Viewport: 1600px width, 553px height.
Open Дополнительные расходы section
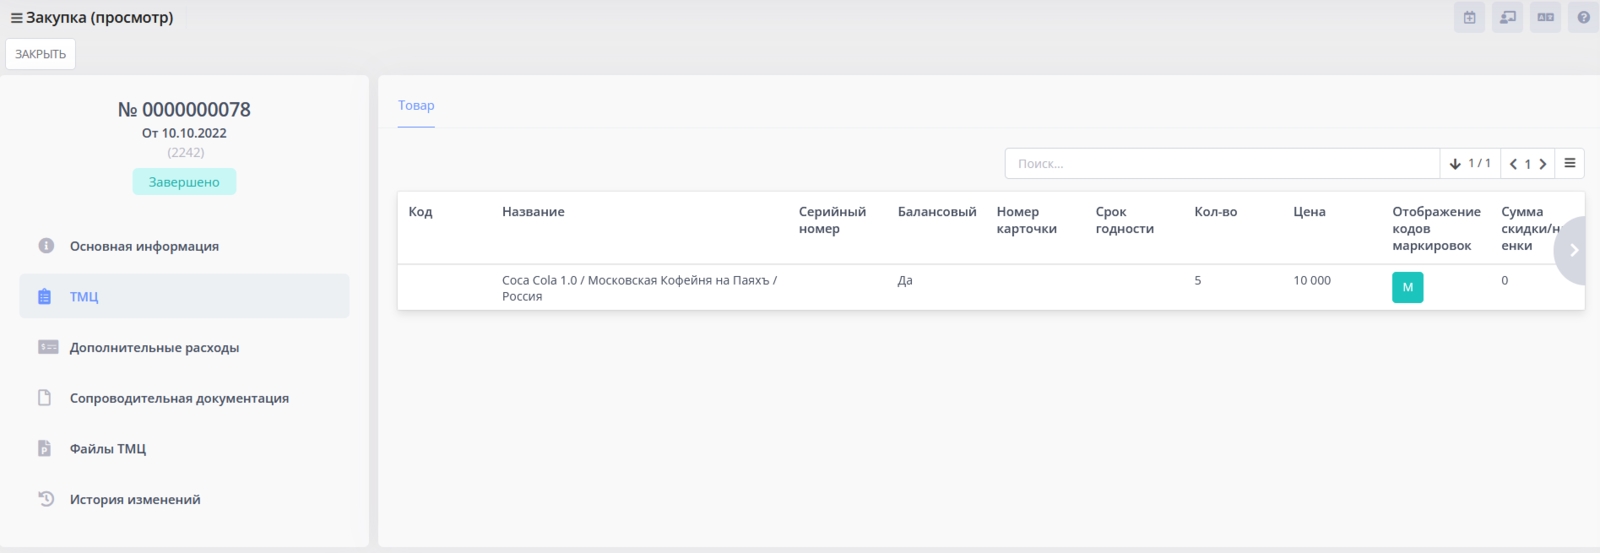154,348
